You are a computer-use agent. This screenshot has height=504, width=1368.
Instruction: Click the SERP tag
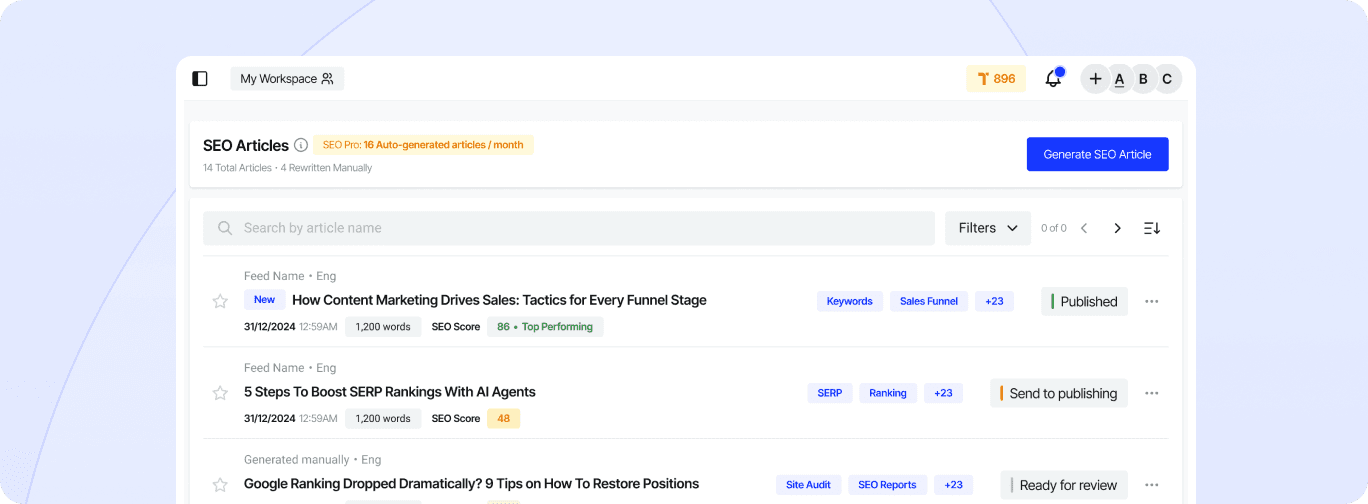pyautogui.click(x=830, y=393)
